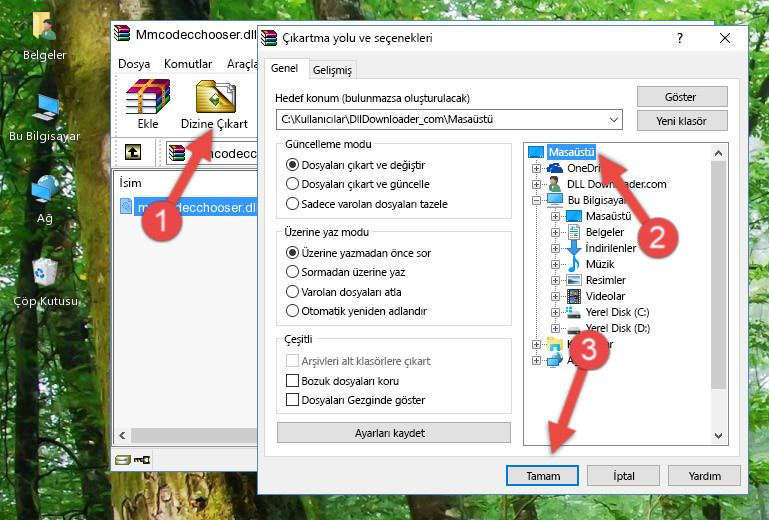Click the drive icon in WinRAR status bar
Viewport: 769px width, 520px height.
click(123, 460)
